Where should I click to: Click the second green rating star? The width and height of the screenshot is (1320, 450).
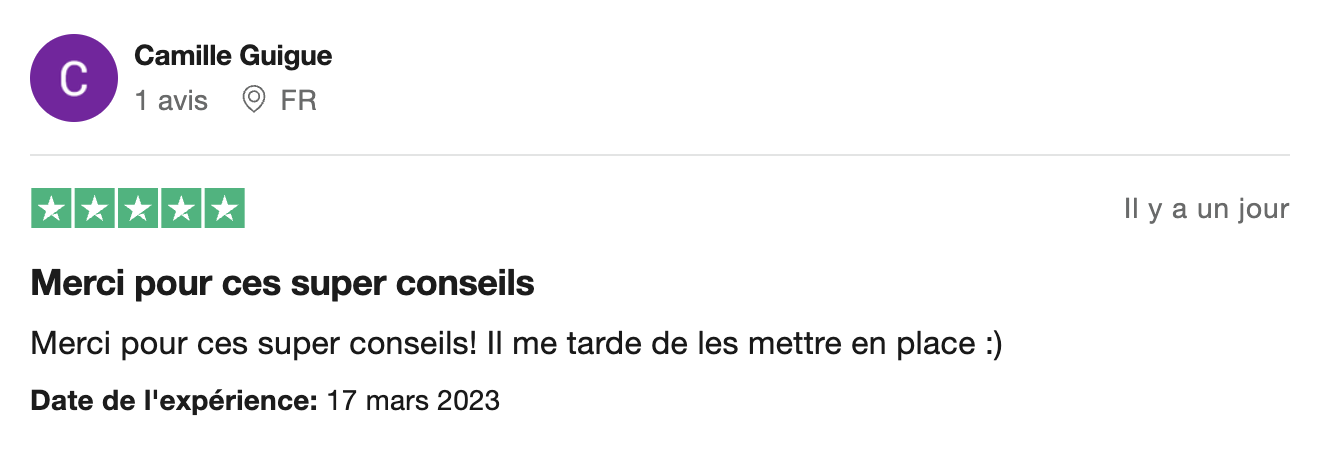(x=95, y=209)
